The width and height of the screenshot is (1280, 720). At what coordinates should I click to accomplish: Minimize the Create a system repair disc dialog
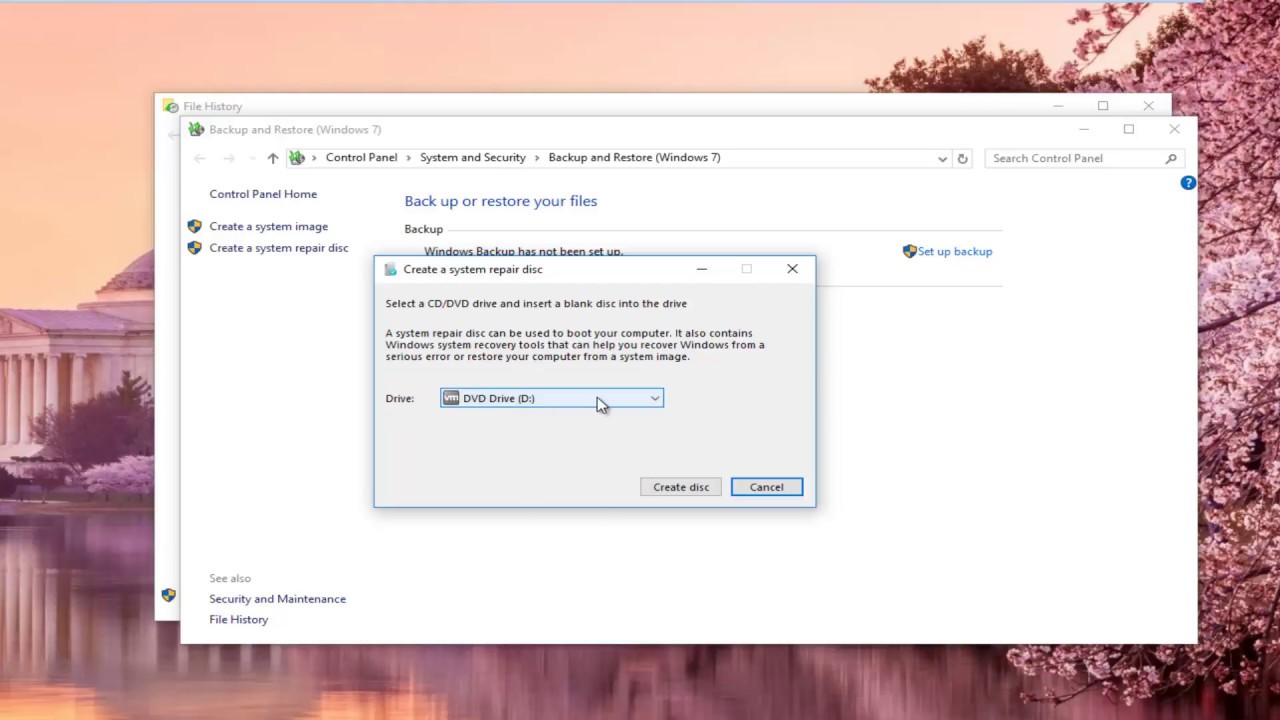702,269
